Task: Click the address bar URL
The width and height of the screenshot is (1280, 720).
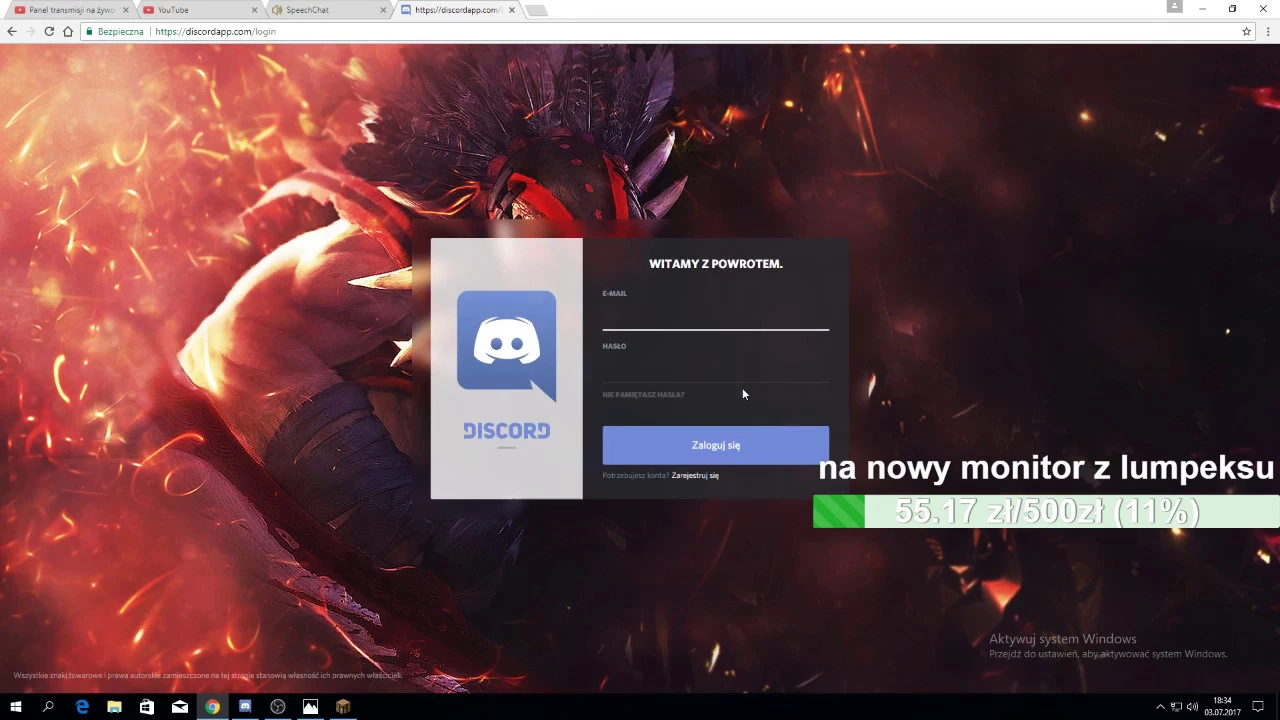Action: (x=215, y=32)
